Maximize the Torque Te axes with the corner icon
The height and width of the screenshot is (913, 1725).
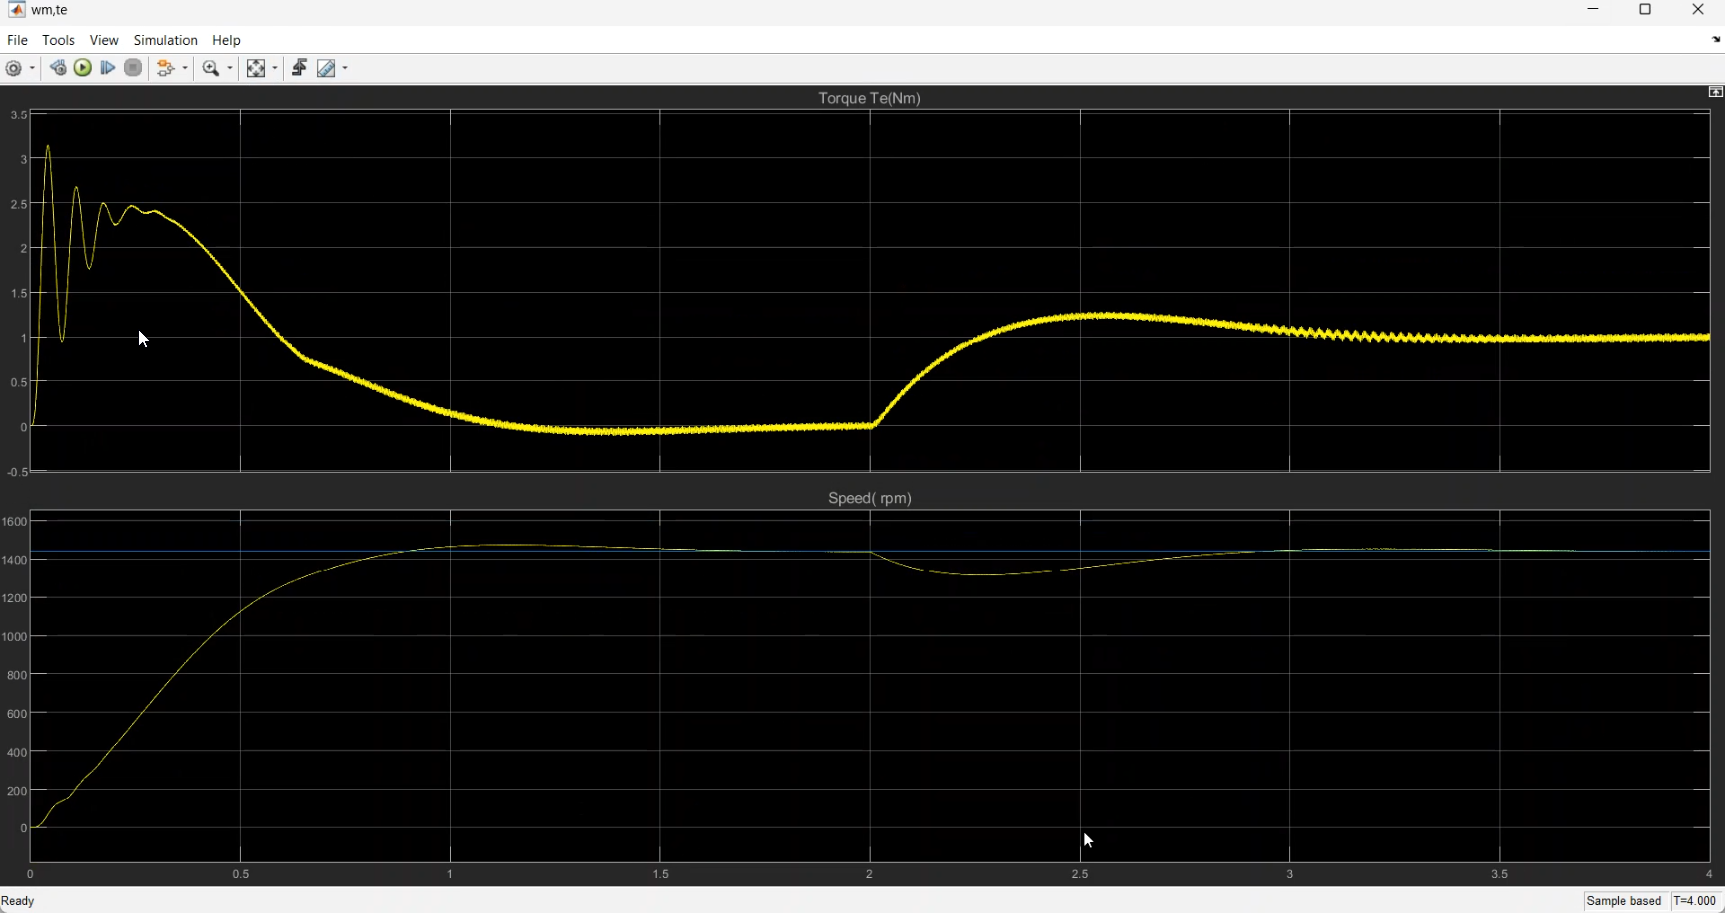coord(1716,92)
